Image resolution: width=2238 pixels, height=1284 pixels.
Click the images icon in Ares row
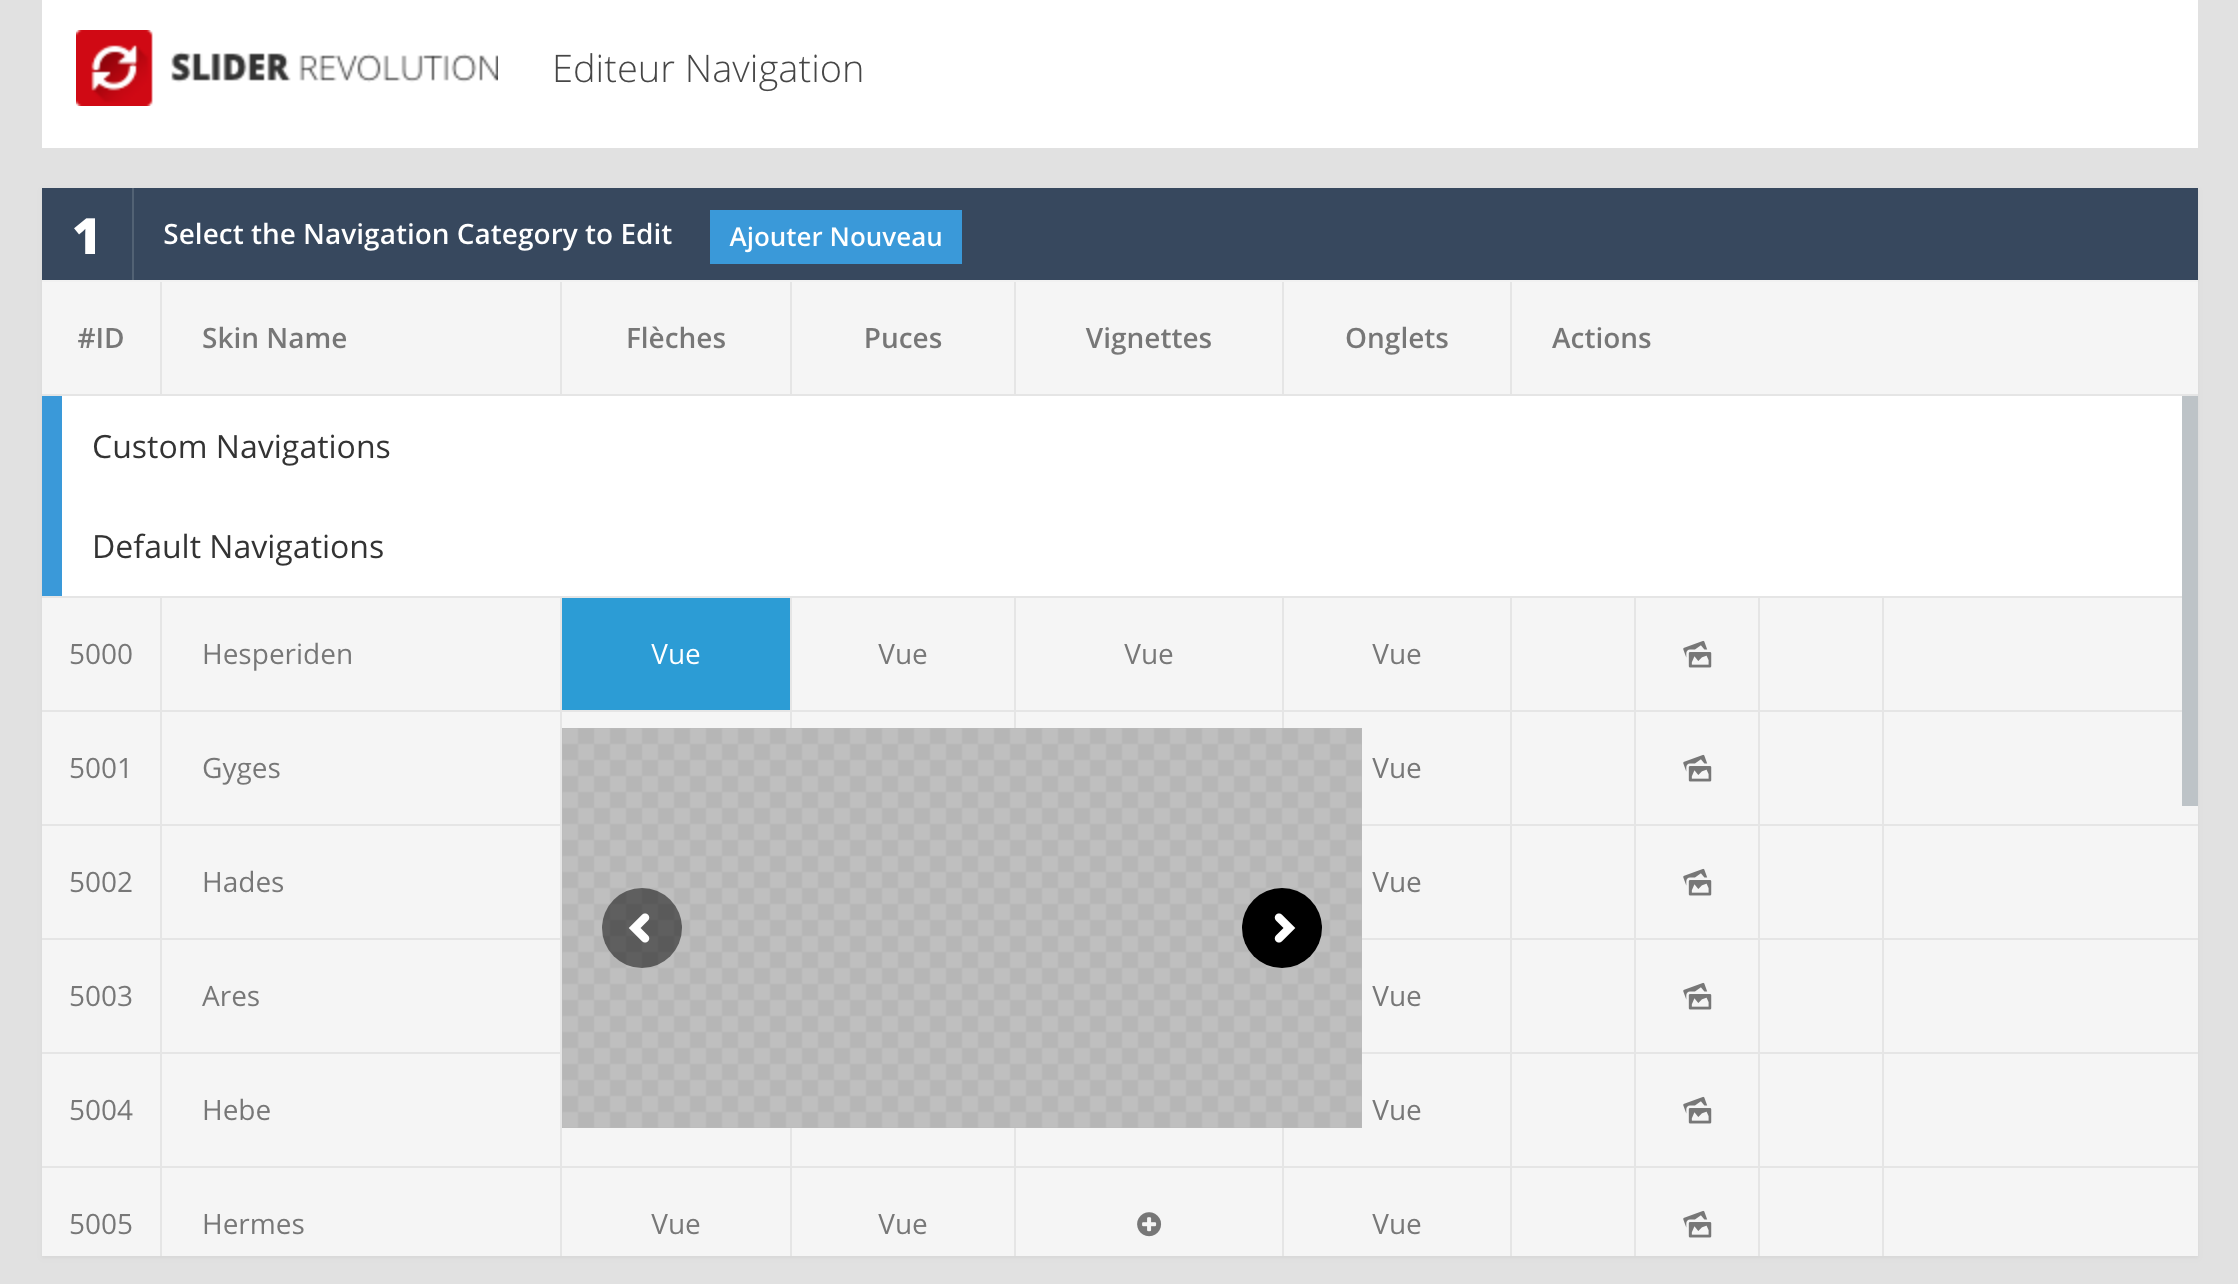click(x=1697, y=997)
